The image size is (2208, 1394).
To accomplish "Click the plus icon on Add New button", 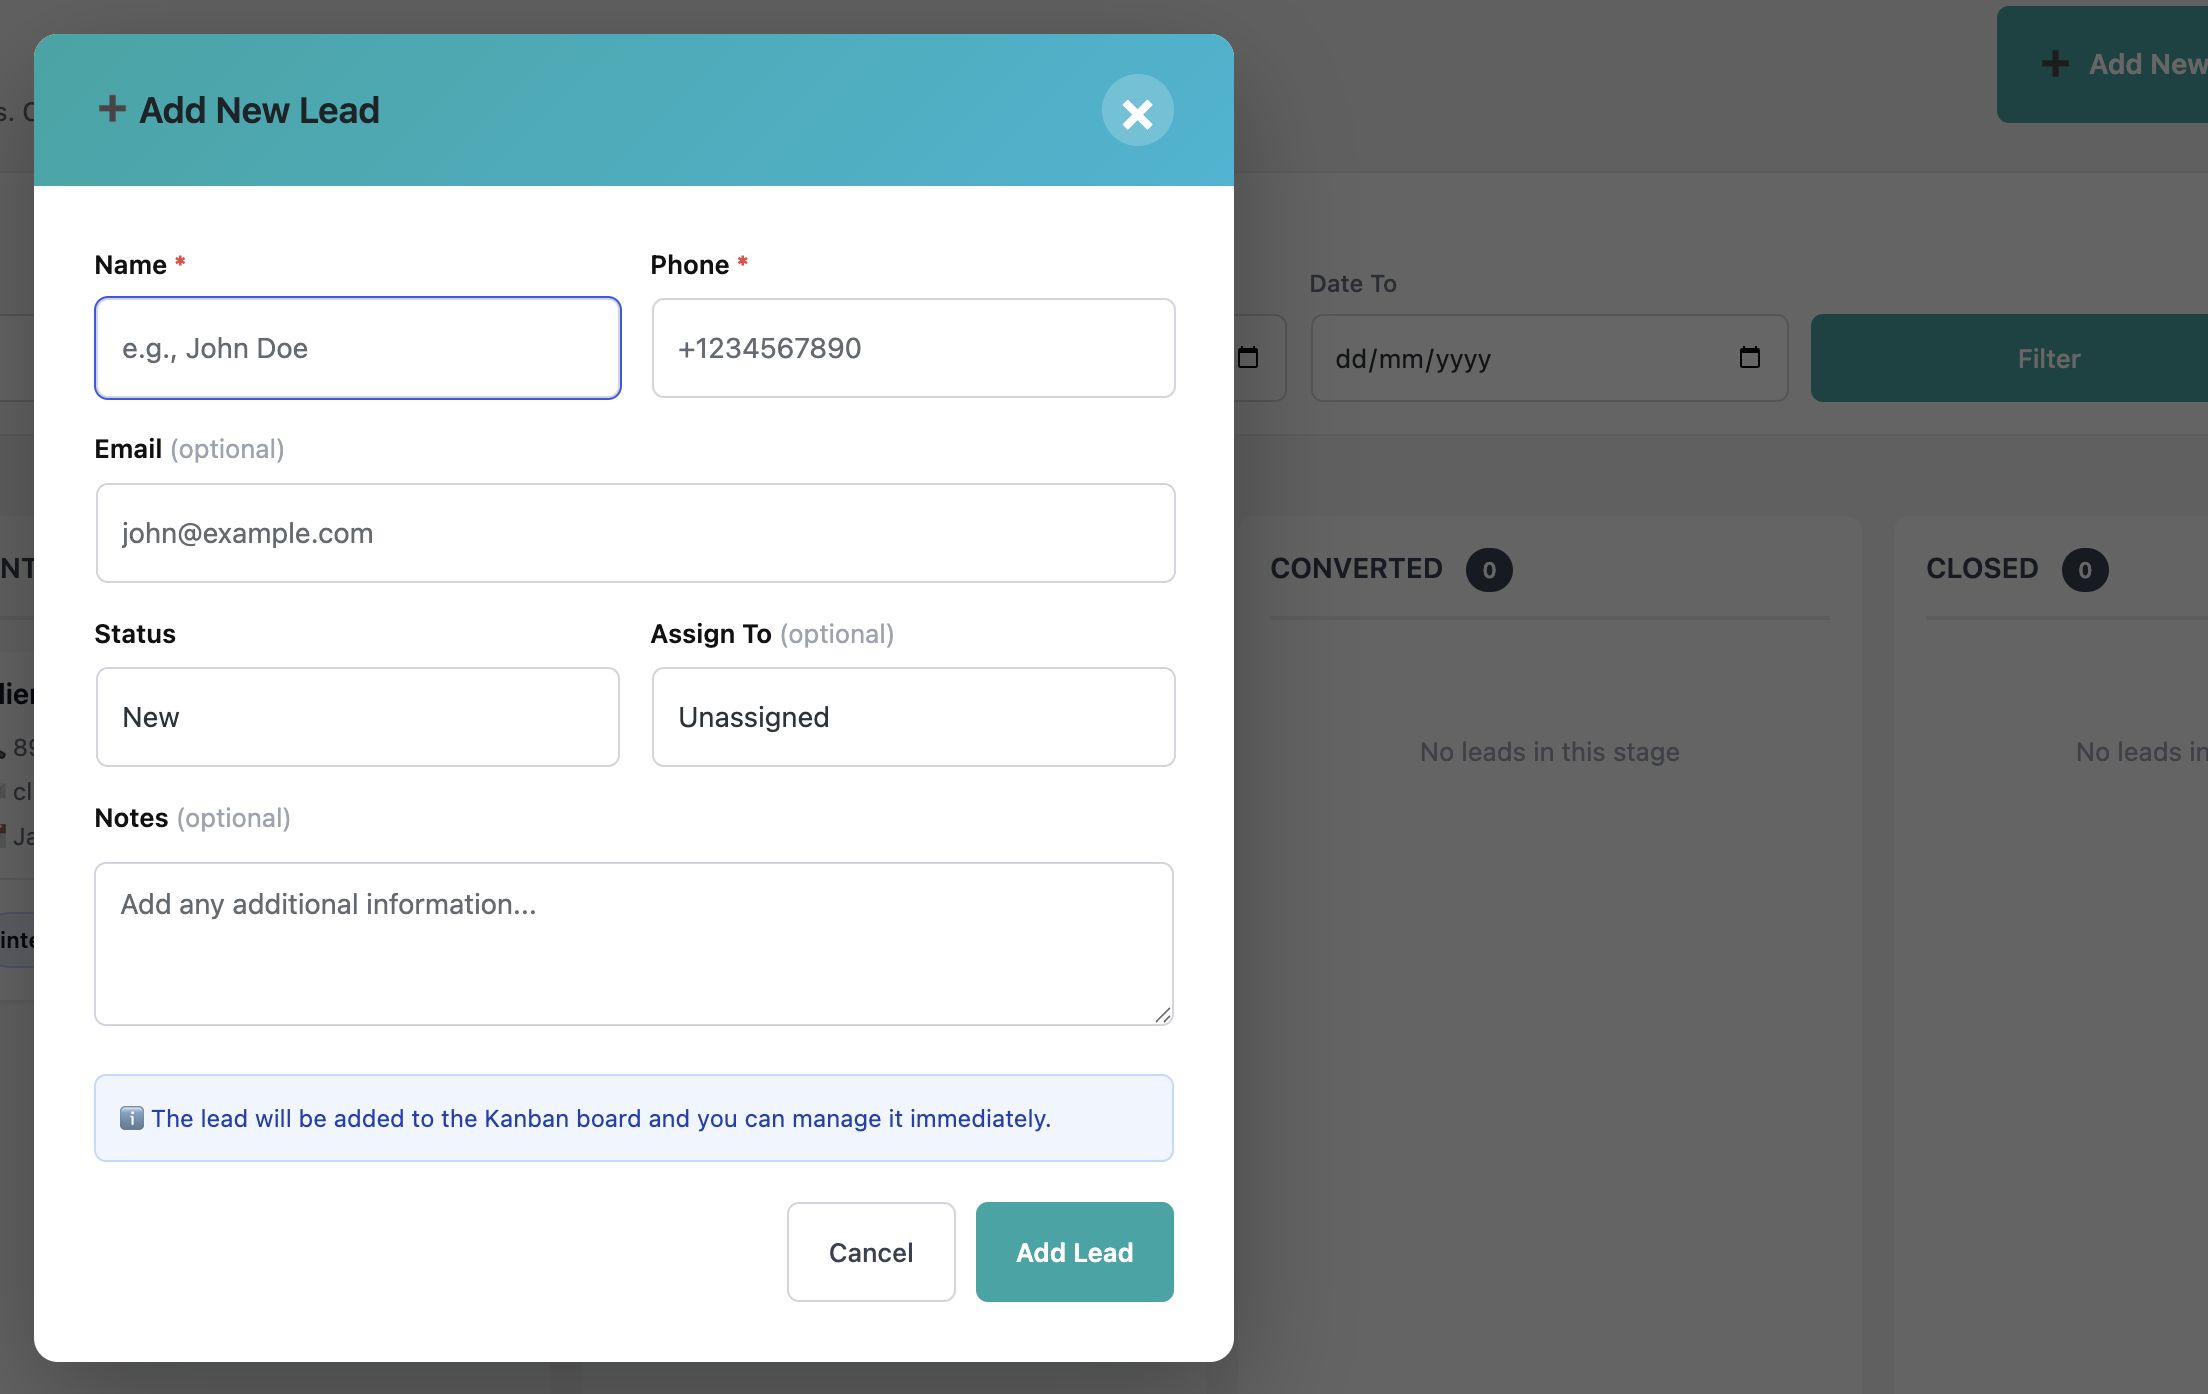I will [x=2055, y=64].
